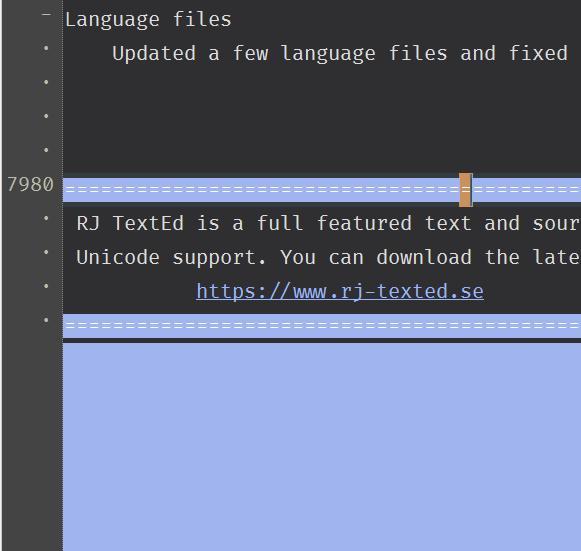Screen dimensions: 581x551
Task: Open the https://www.rj-texted.se link
Action: pyautogui.click(x=340, y=292)
